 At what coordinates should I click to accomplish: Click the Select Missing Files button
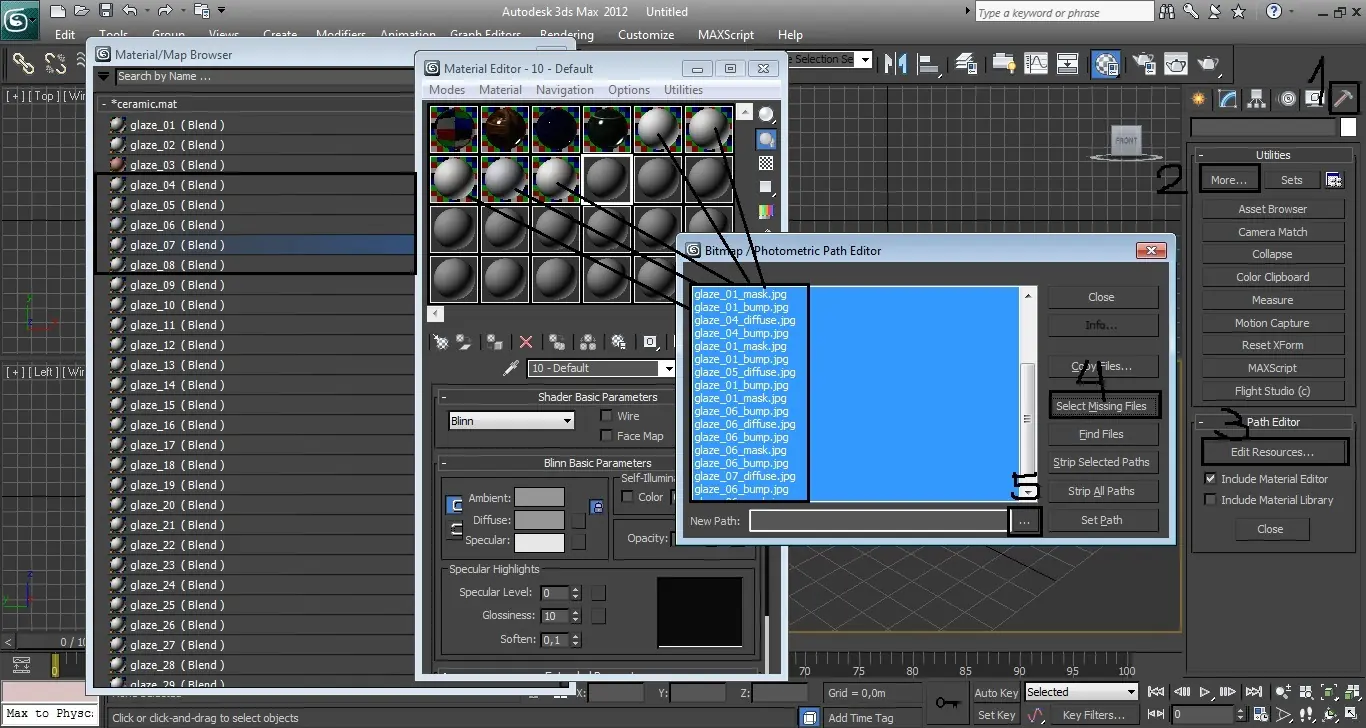[x=1101, y=406]
